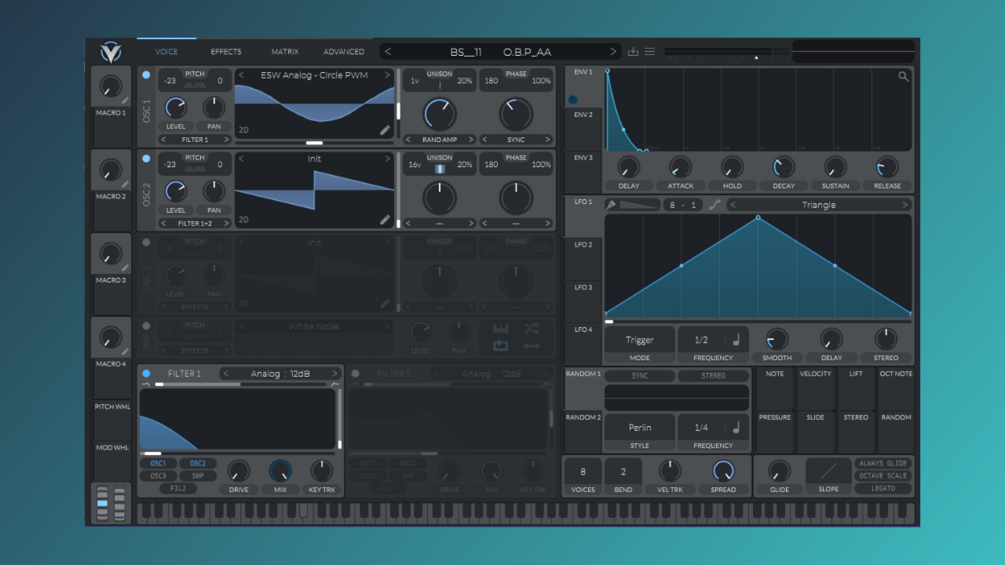
Task: Click the Macro 2 edit pencil icon
Action: tap(125, 184)
